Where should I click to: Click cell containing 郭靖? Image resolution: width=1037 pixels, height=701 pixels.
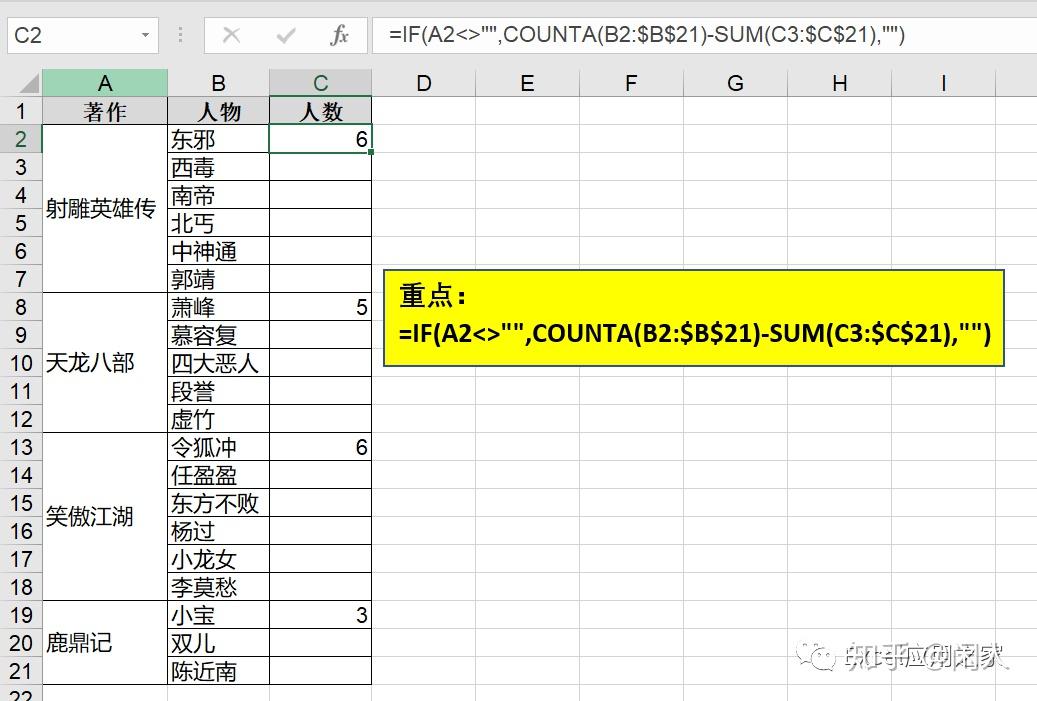[218, 279]
